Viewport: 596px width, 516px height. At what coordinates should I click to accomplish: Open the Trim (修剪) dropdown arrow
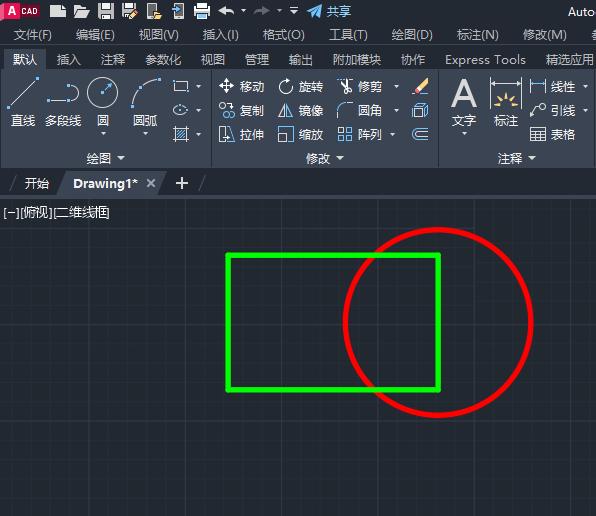click(x=396, y=87)
